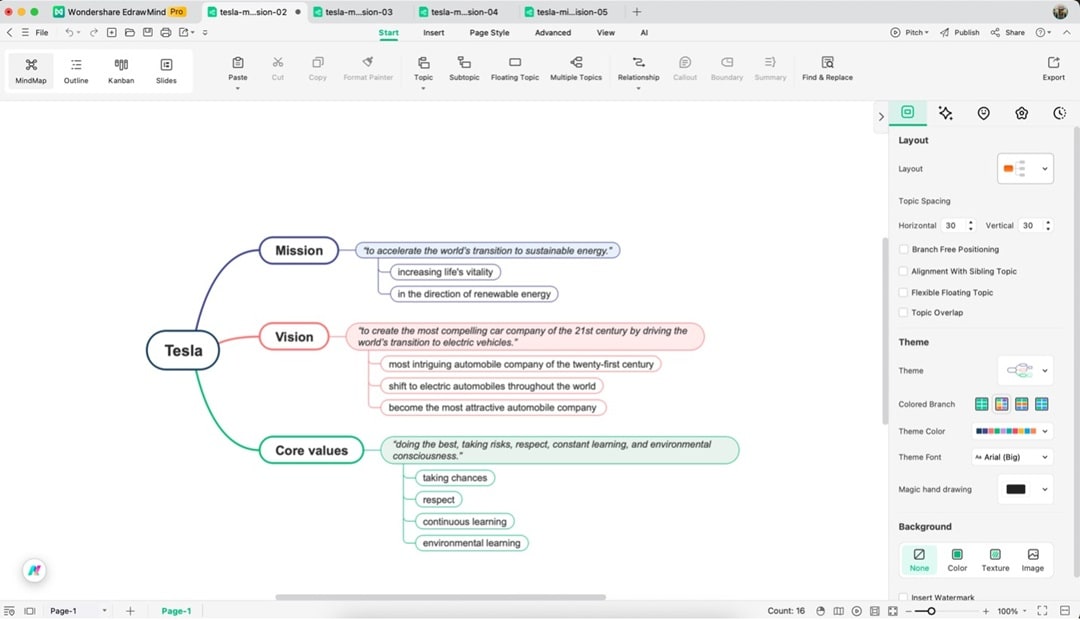Enable Branch Free Positioning
The width and height of the screenshot is (1080, 620).
(903, 249)
